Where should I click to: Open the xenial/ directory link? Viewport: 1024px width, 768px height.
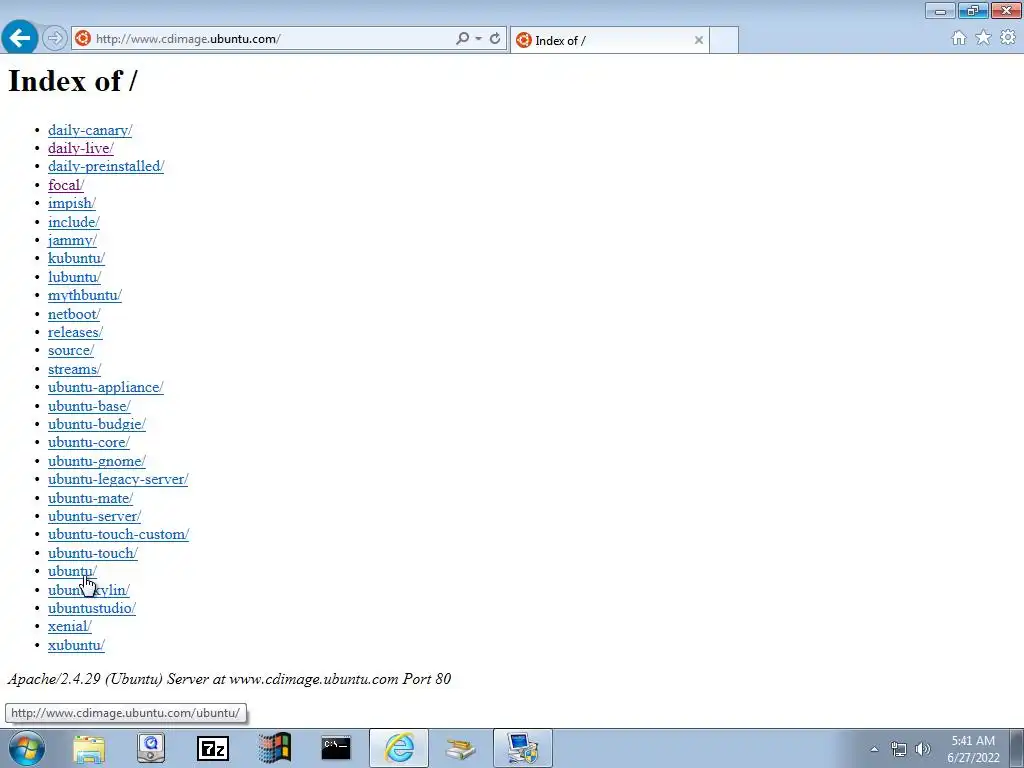pyautogui.click(x=70, y=627)
